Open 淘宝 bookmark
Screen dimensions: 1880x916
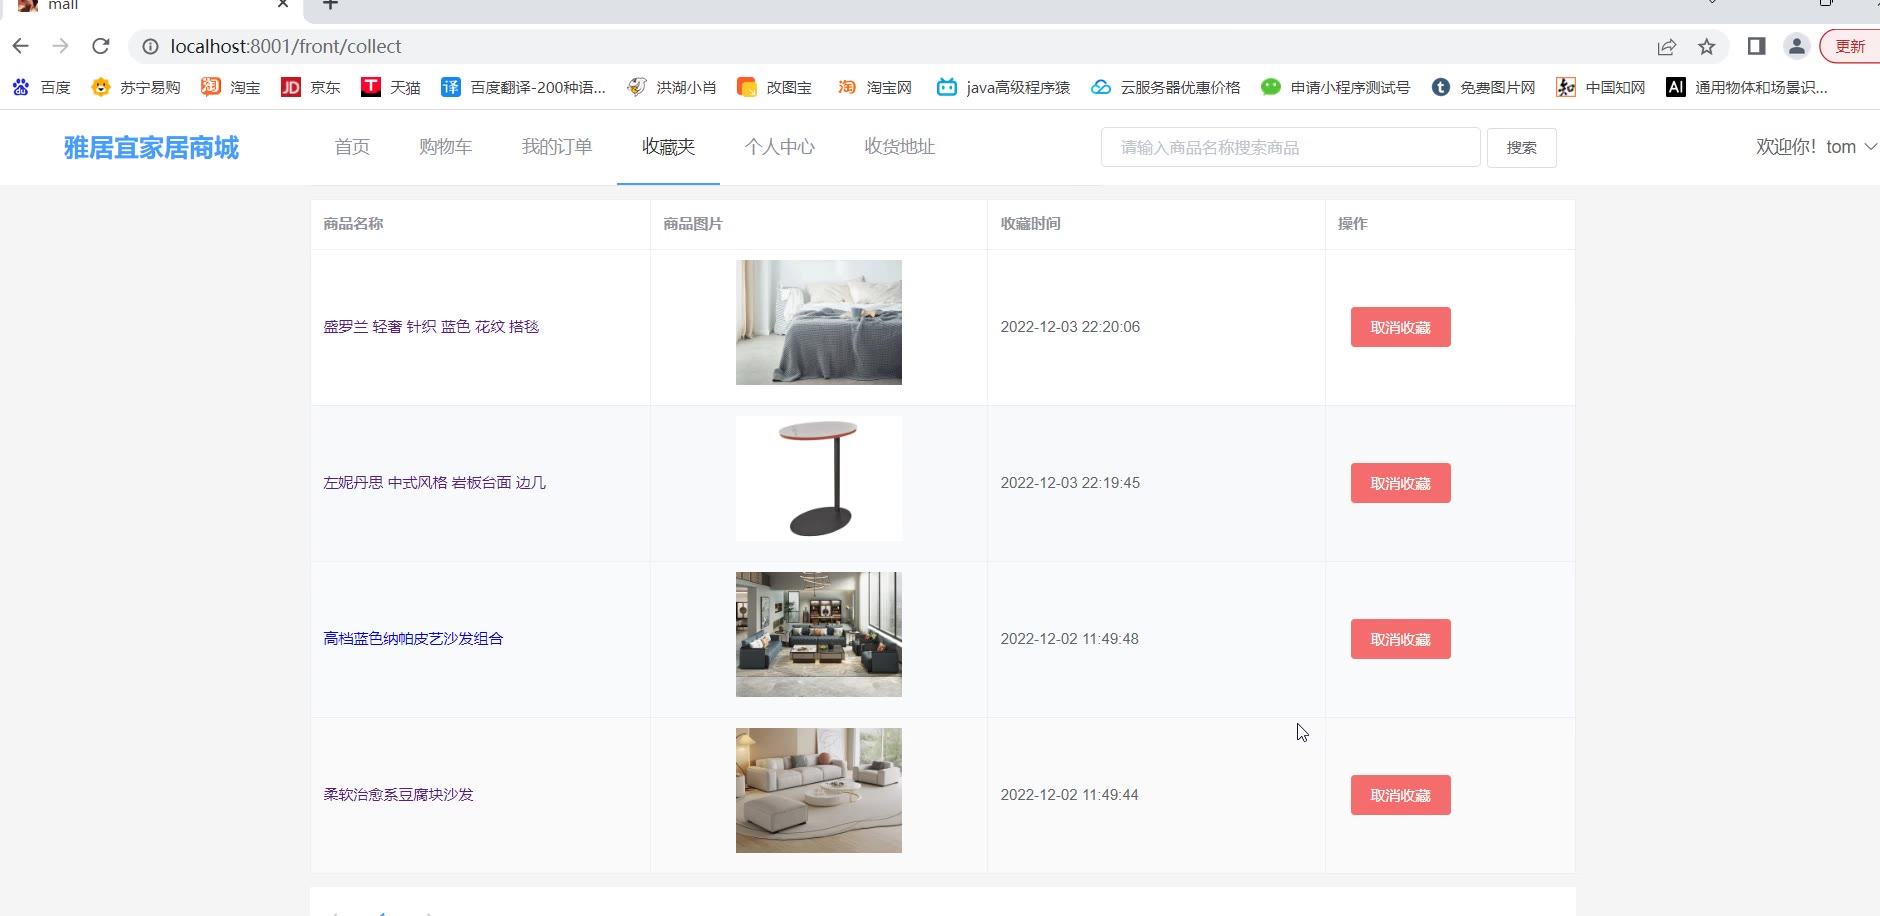click(x=231, y=87)
